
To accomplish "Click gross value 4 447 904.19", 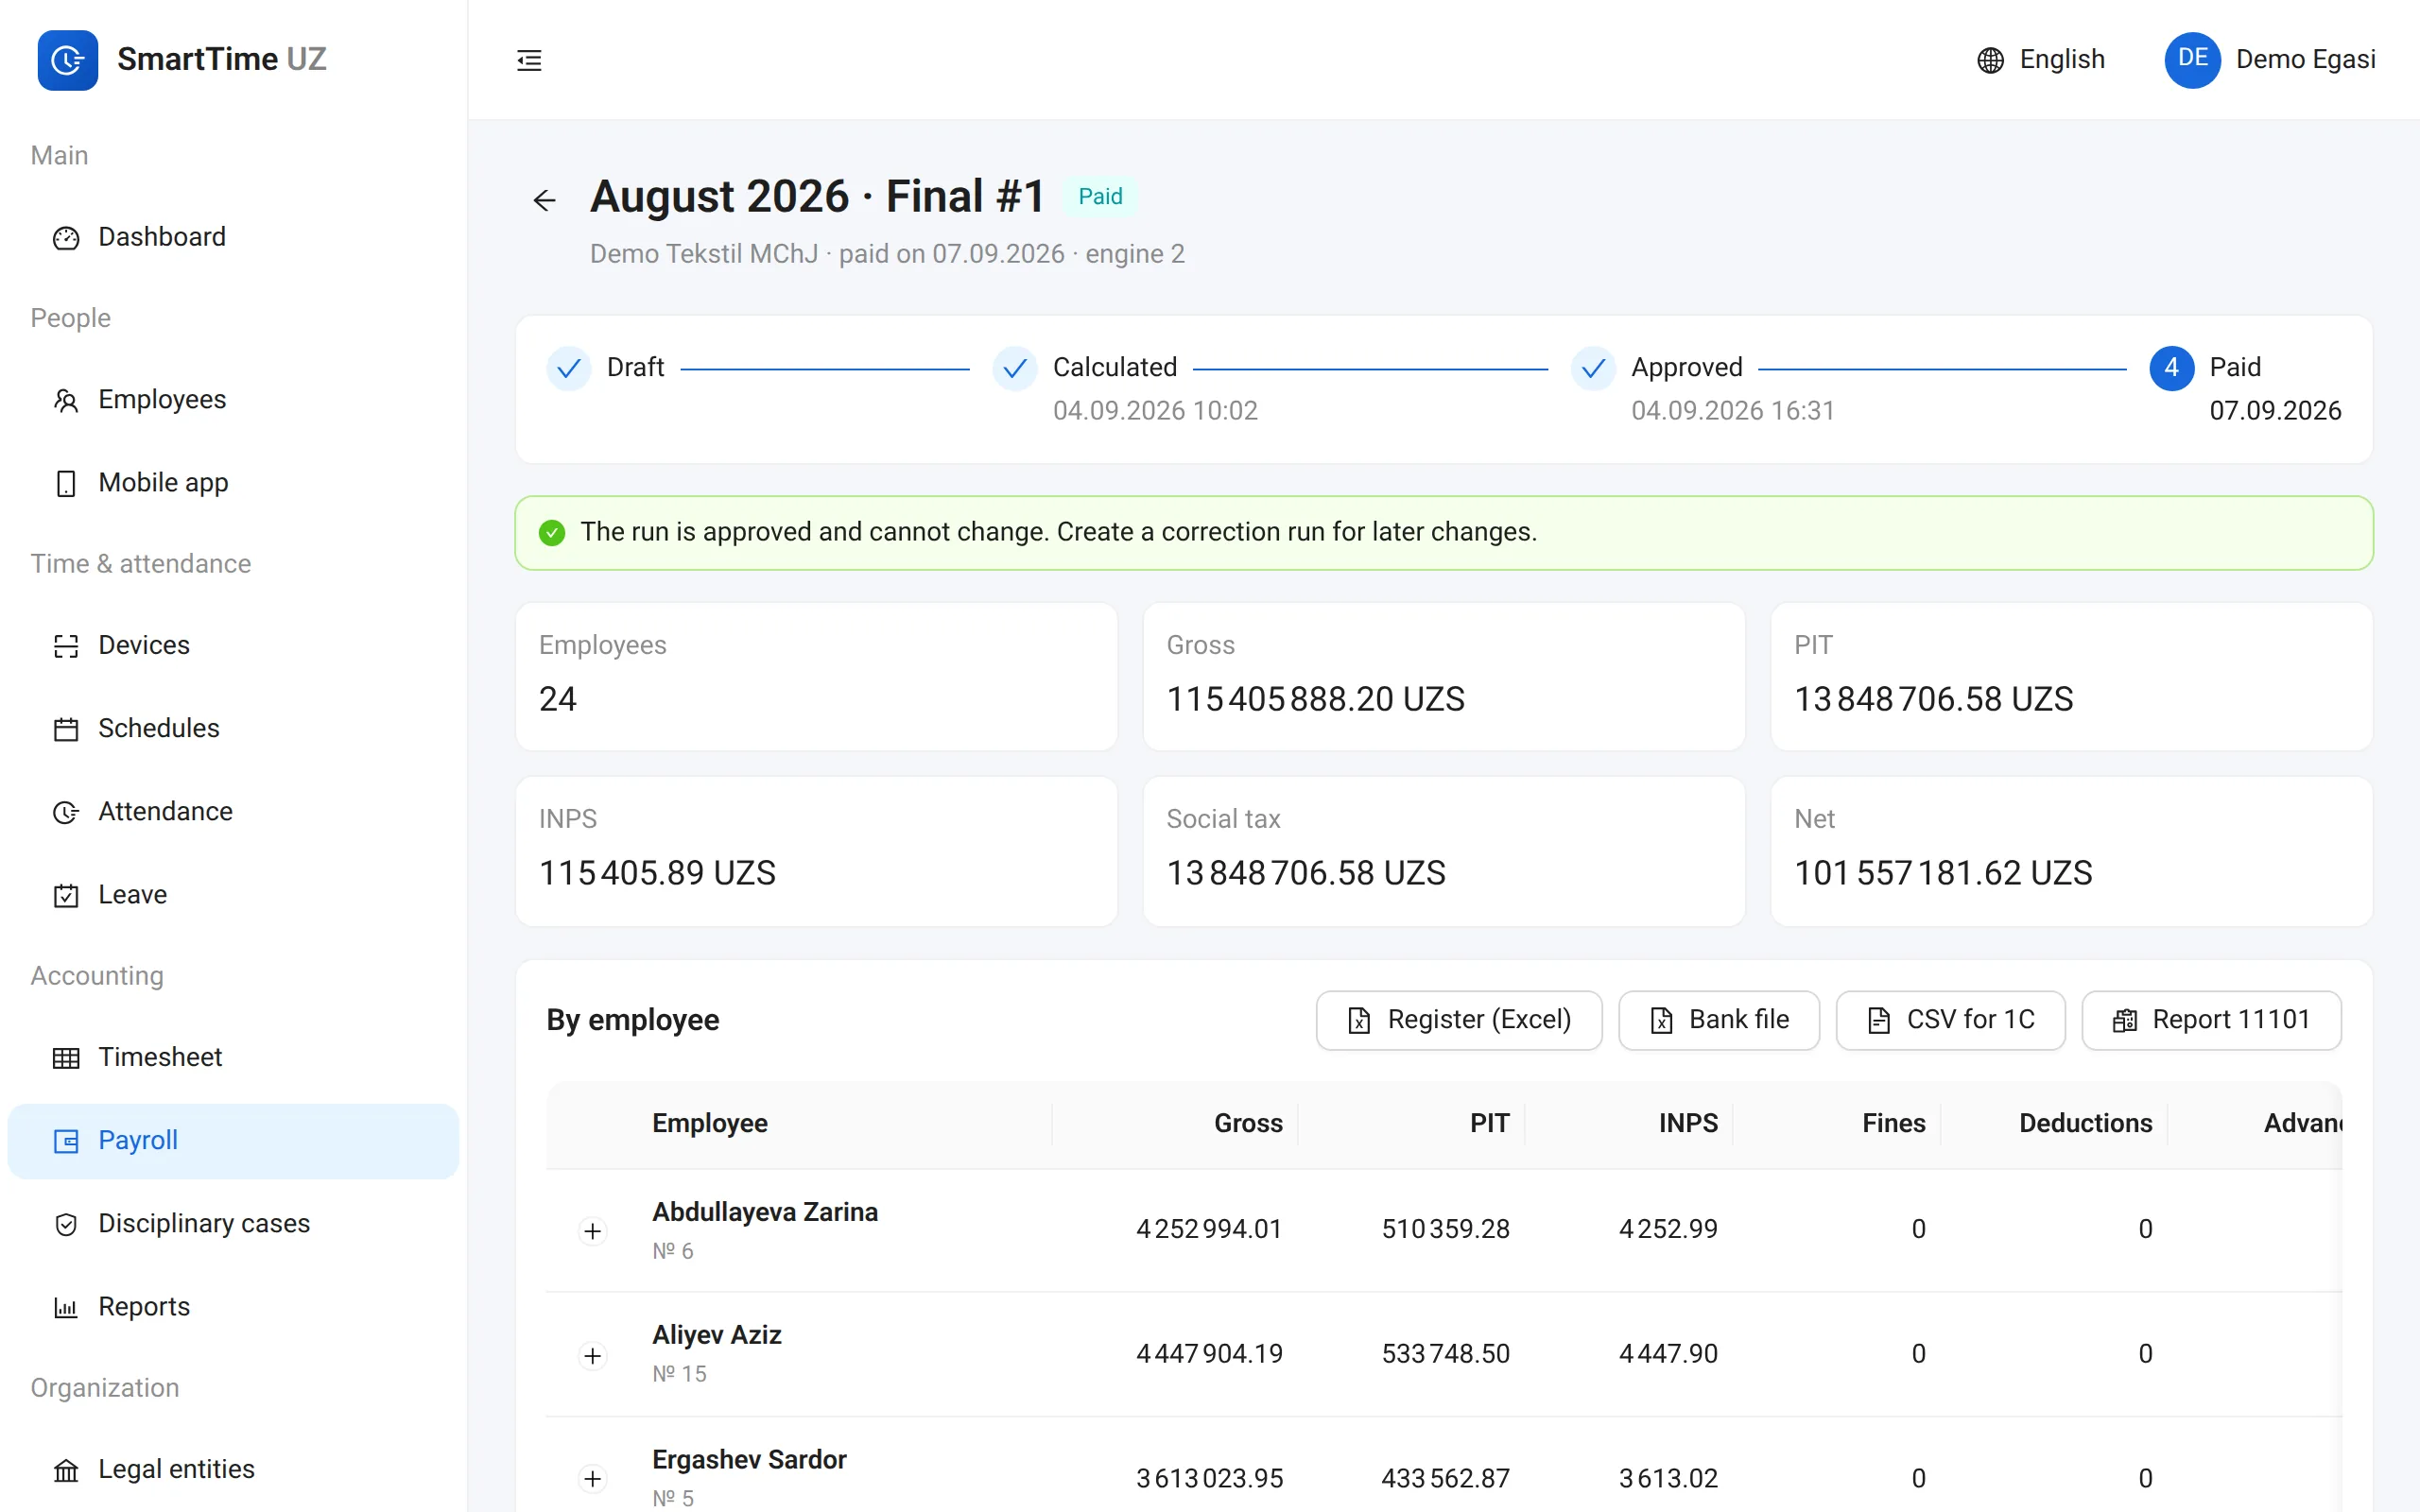I will pyautogui.click(x=1209, y=1354).
